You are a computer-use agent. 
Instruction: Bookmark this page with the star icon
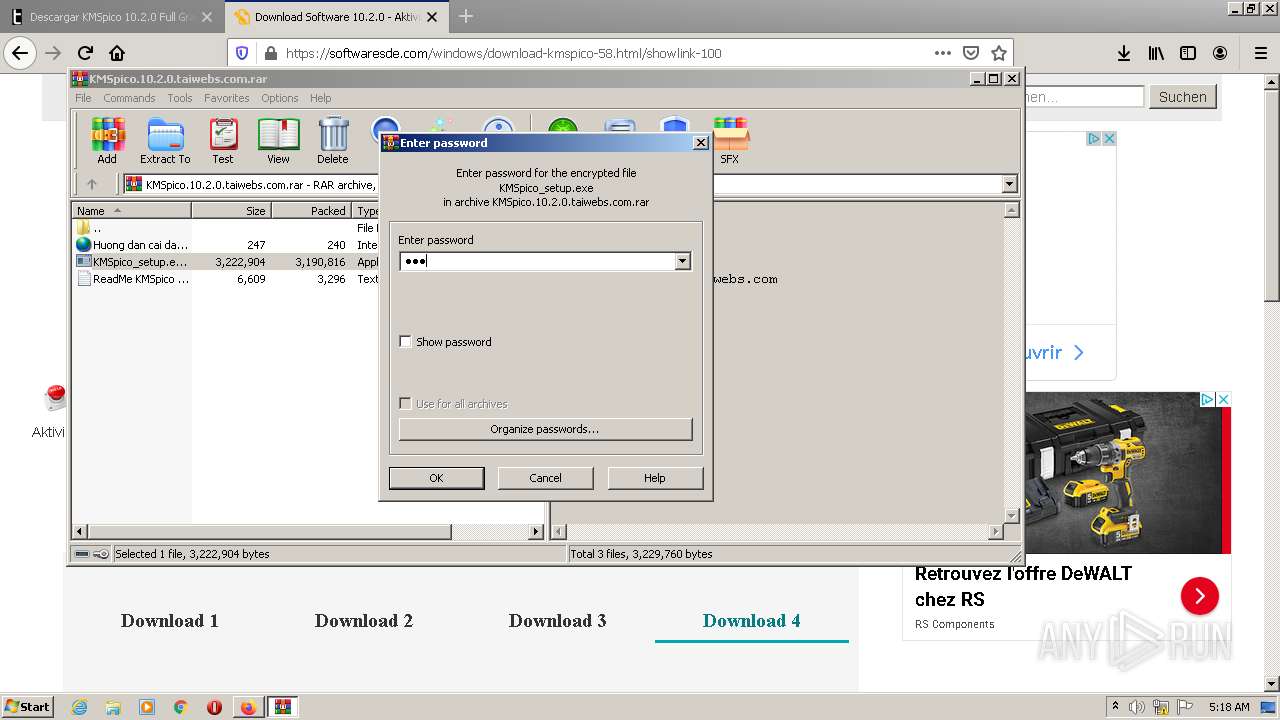click(998, 53)
